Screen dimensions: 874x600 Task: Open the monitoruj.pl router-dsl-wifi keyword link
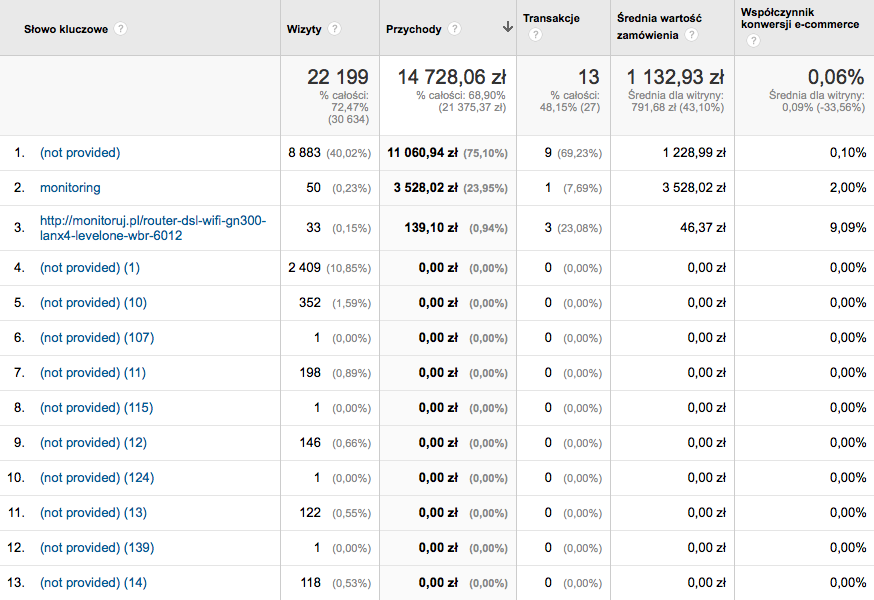pyautogui.click(x=153, y=228)
